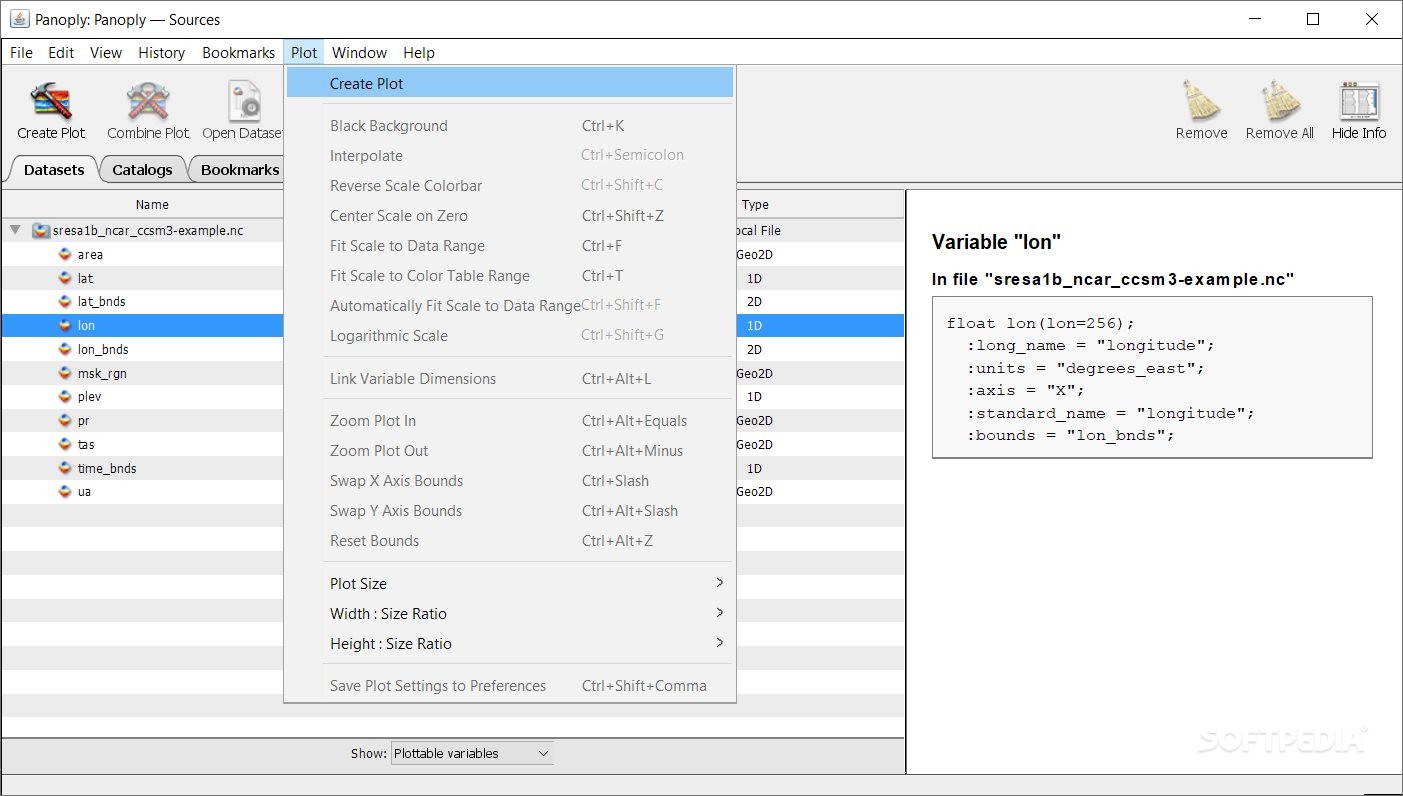Click Automatically Fit Scale to Data Range
The width and height of the screenshot is (1403, 796).
(x=510, y=306)
